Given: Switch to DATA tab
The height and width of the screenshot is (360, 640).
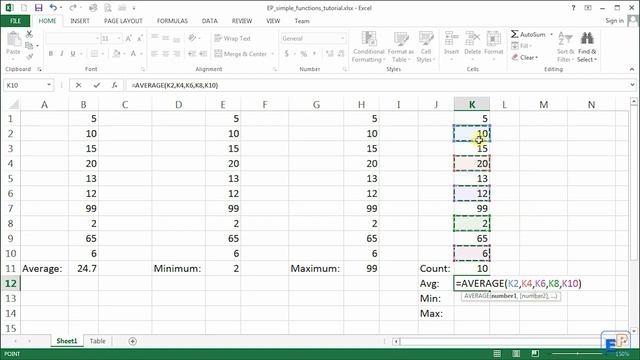Looking at the screenshot, I should point(209,21).
